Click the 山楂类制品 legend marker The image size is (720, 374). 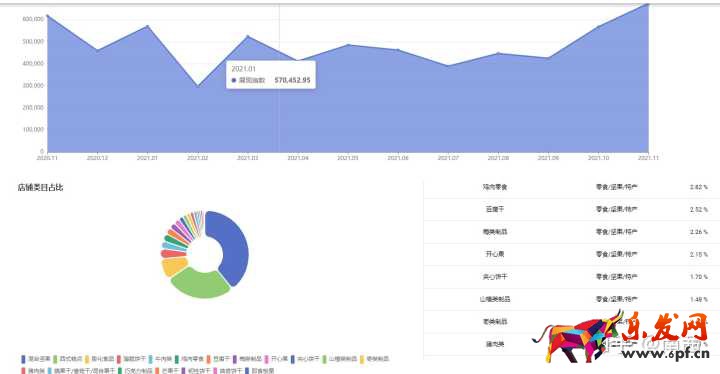tap(325, 359)
